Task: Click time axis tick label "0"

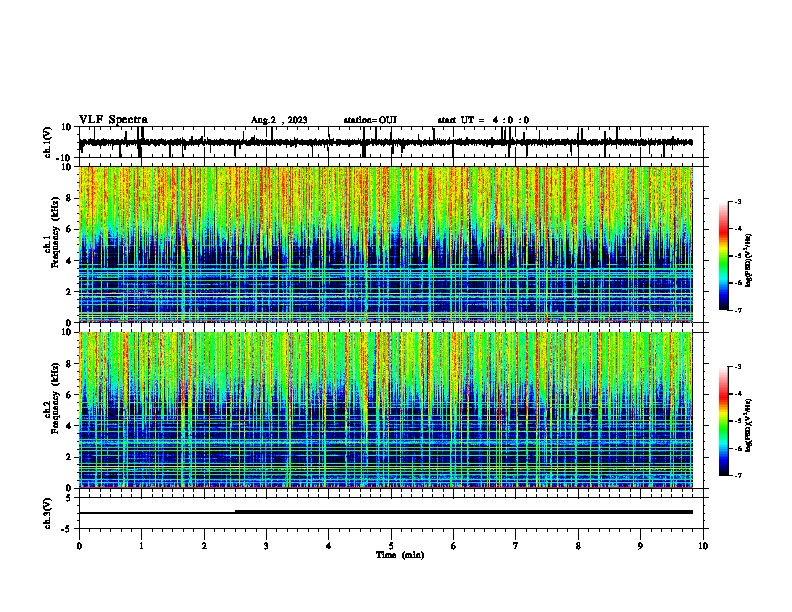Action: point(79,546)
